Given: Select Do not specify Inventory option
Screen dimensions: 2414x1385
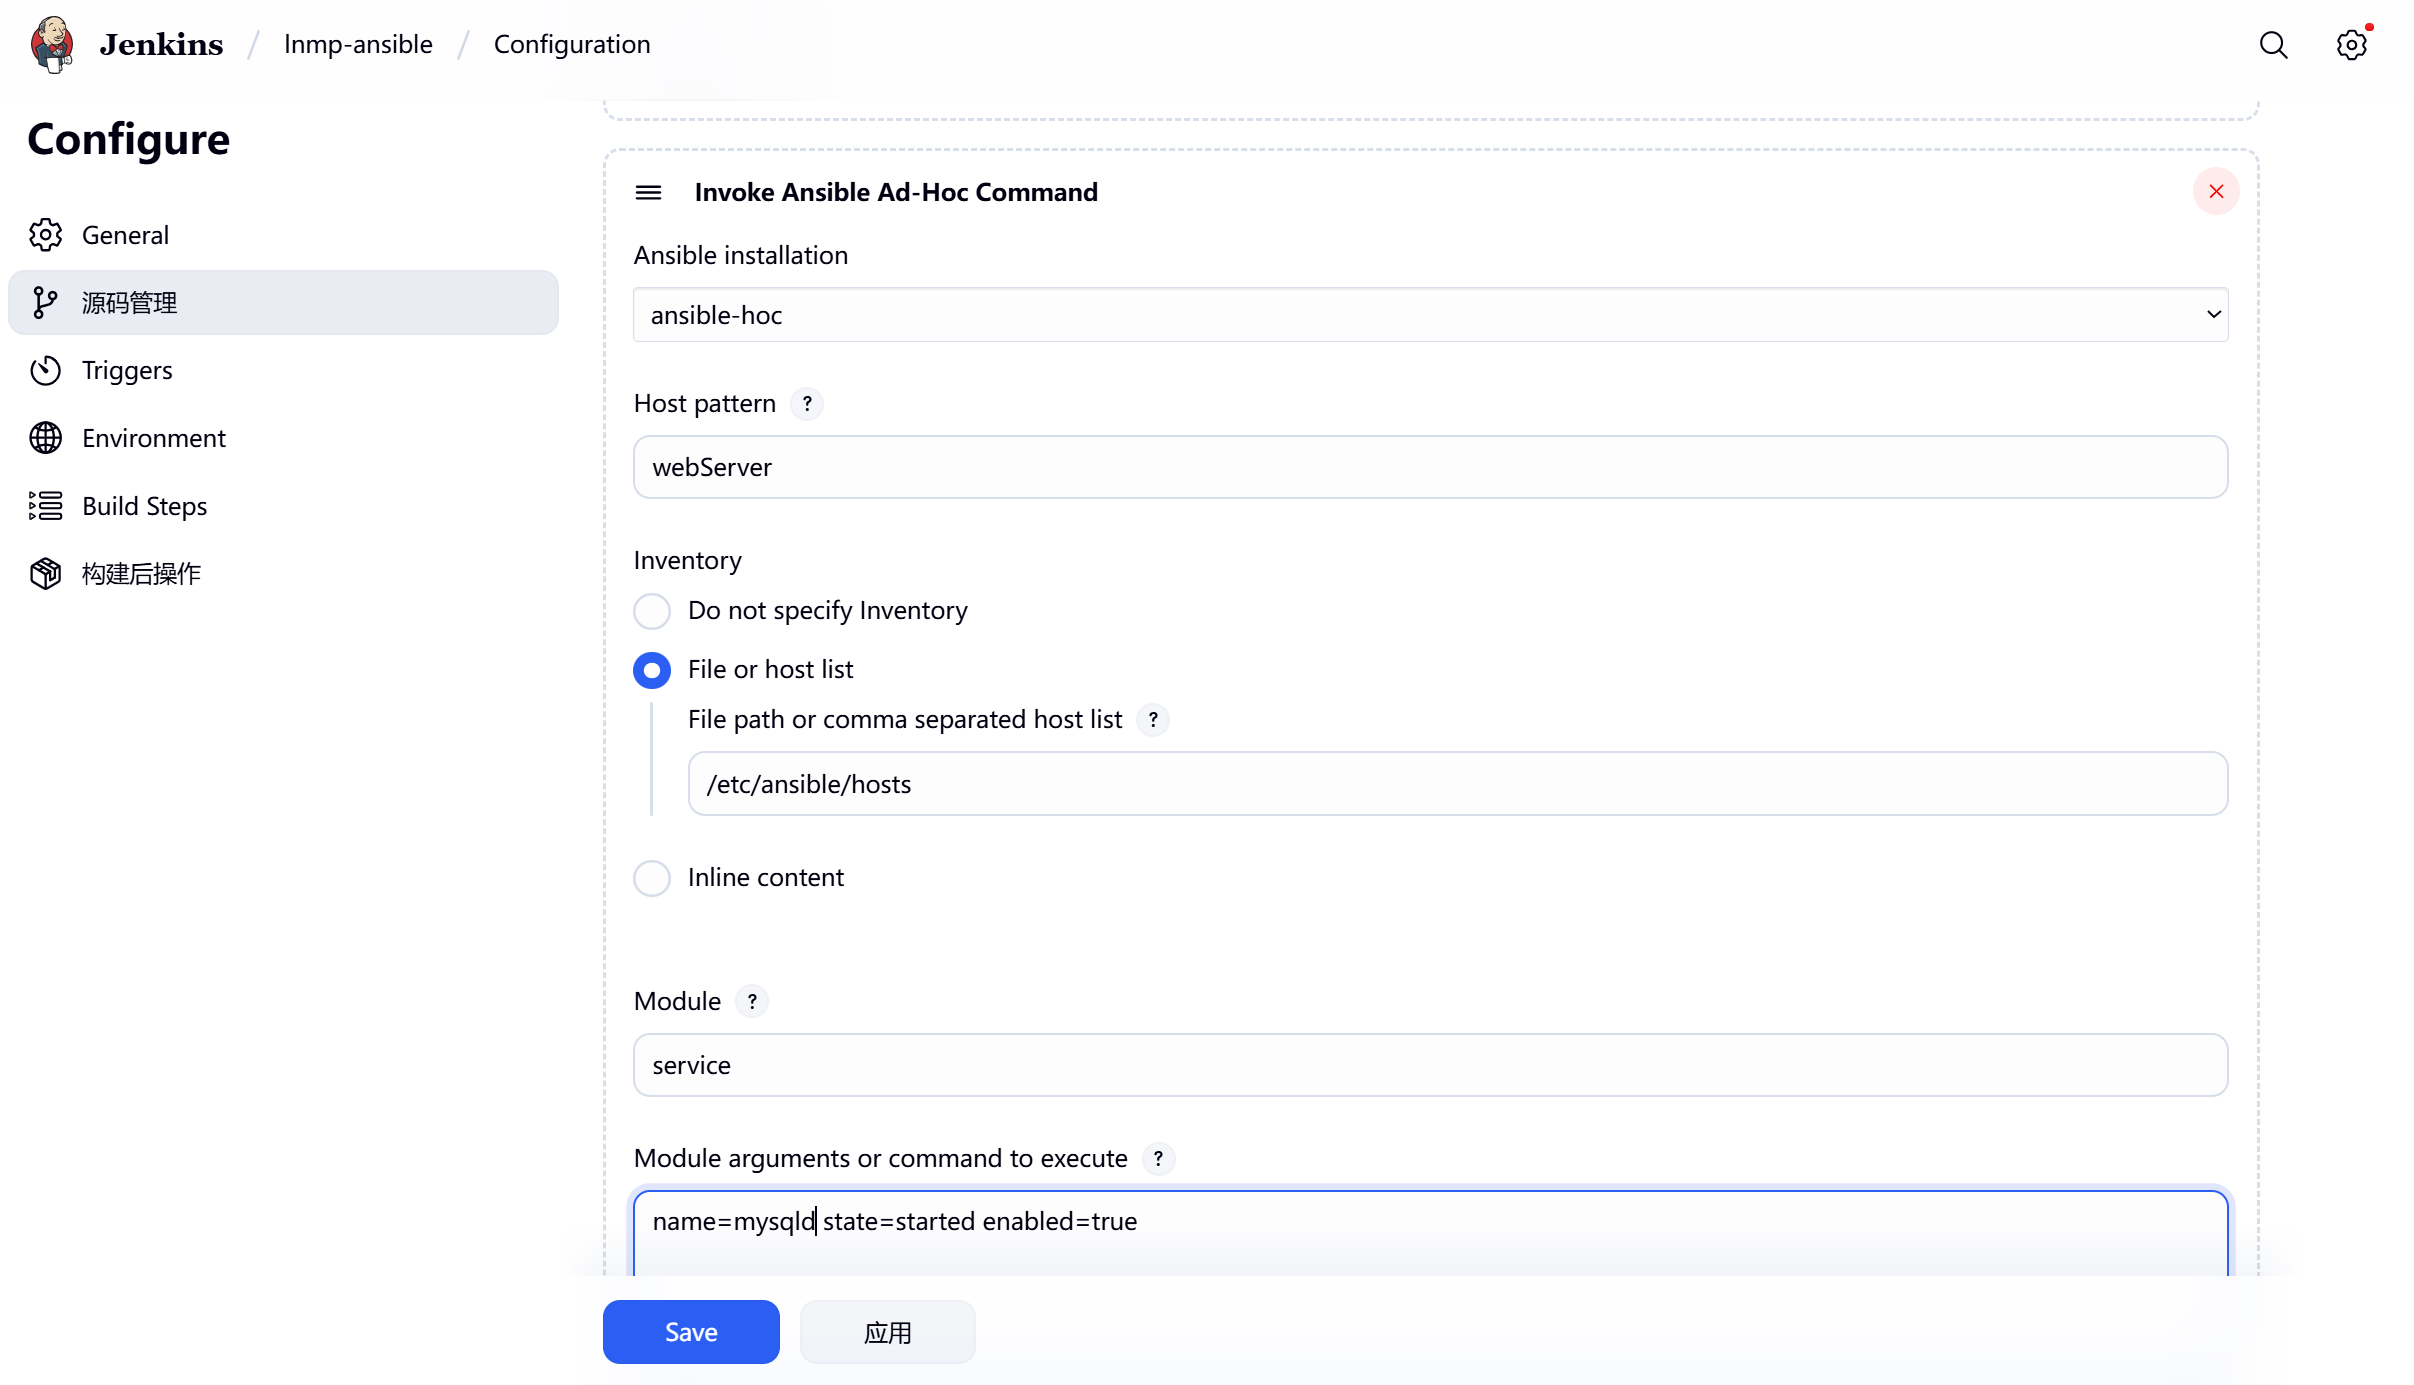Looking at the screenshot, I should [x=652, y=611].
